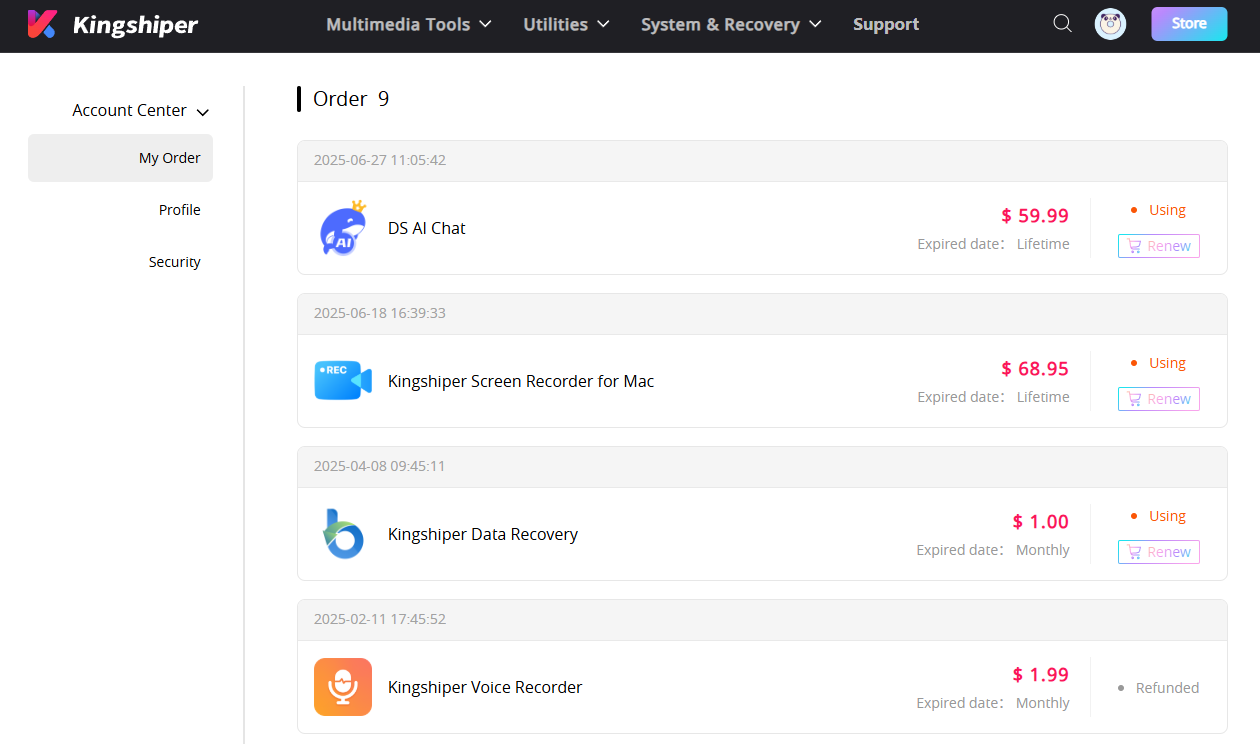Click Monthly expiry of Voice Recorder
Screen dimensions: 1260x744
(1043, 703)
